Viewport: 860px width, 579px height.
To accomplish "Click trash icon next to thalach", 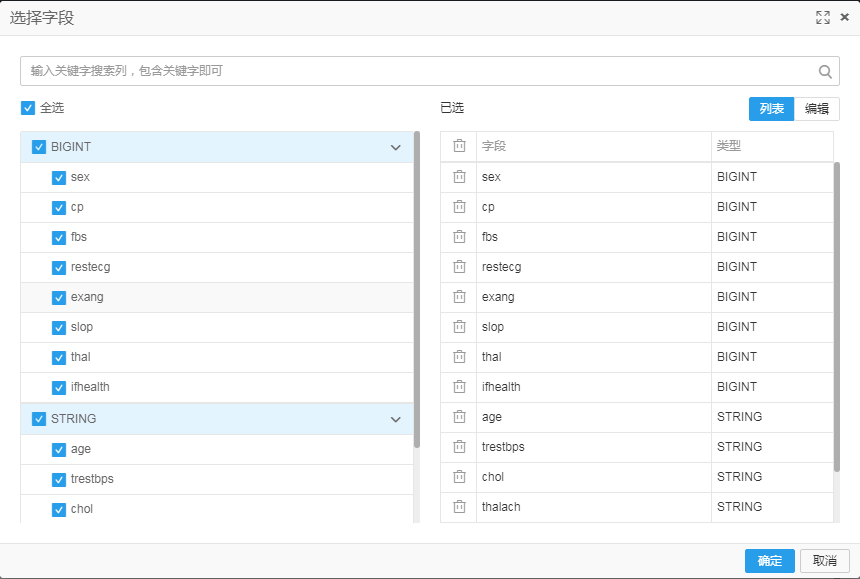I will pyautogui.click(x=460, y=507).
